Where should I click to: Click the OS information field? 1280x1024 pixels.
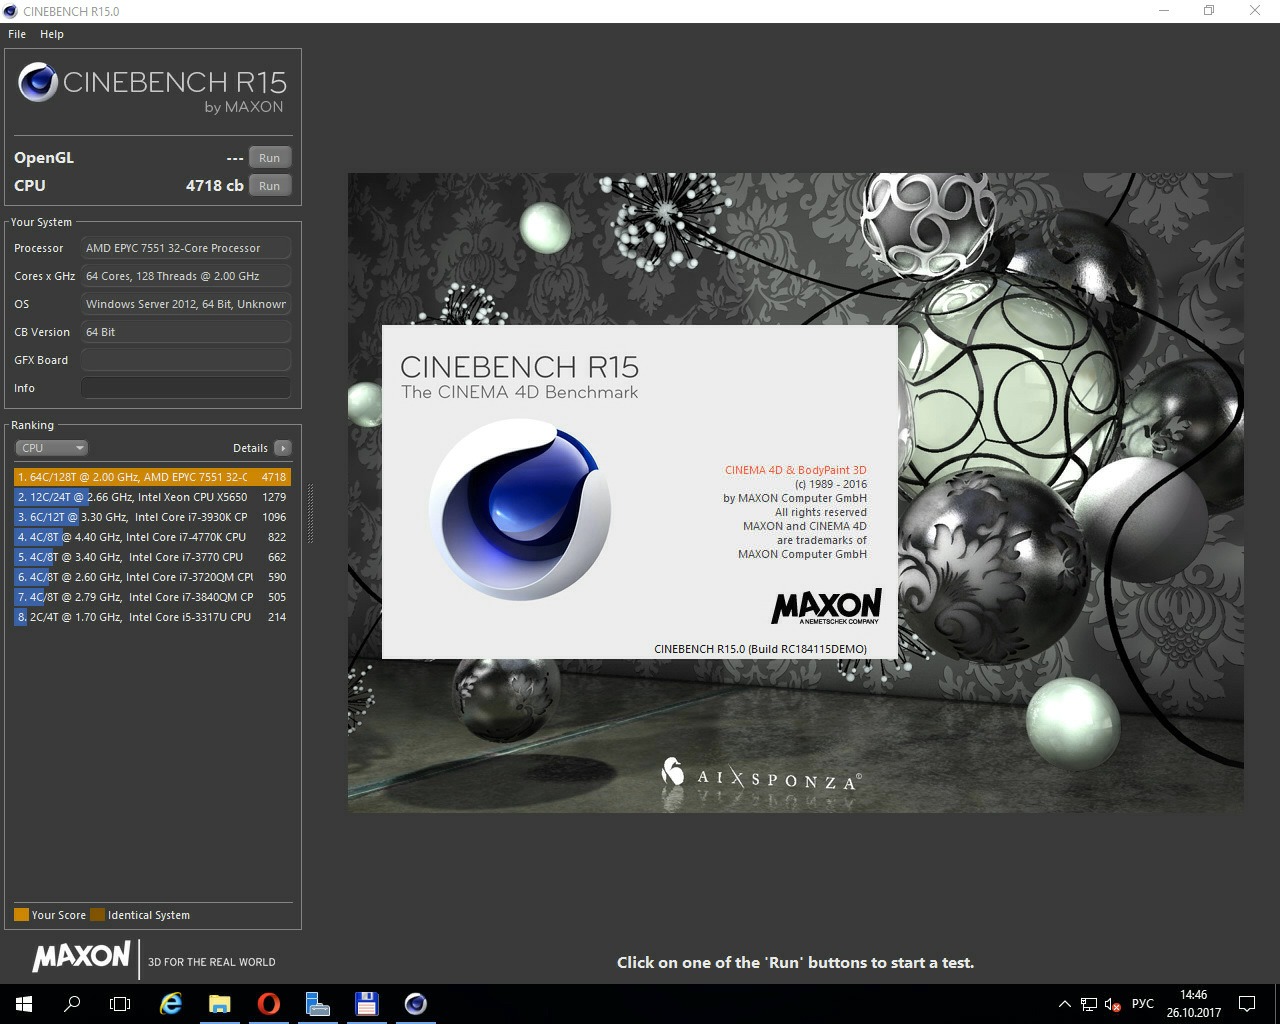(x=186, y=304)
